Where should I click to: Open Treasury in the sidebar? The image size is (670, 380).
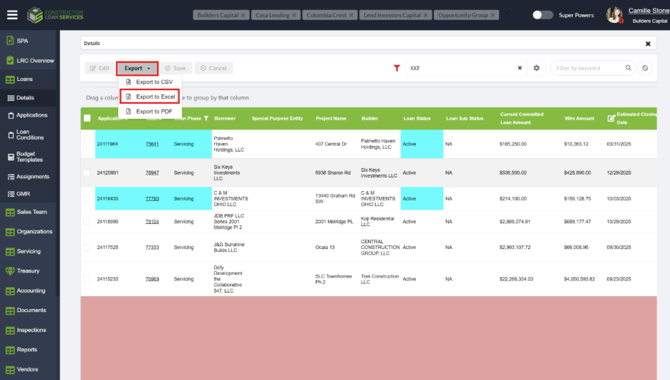28,271
